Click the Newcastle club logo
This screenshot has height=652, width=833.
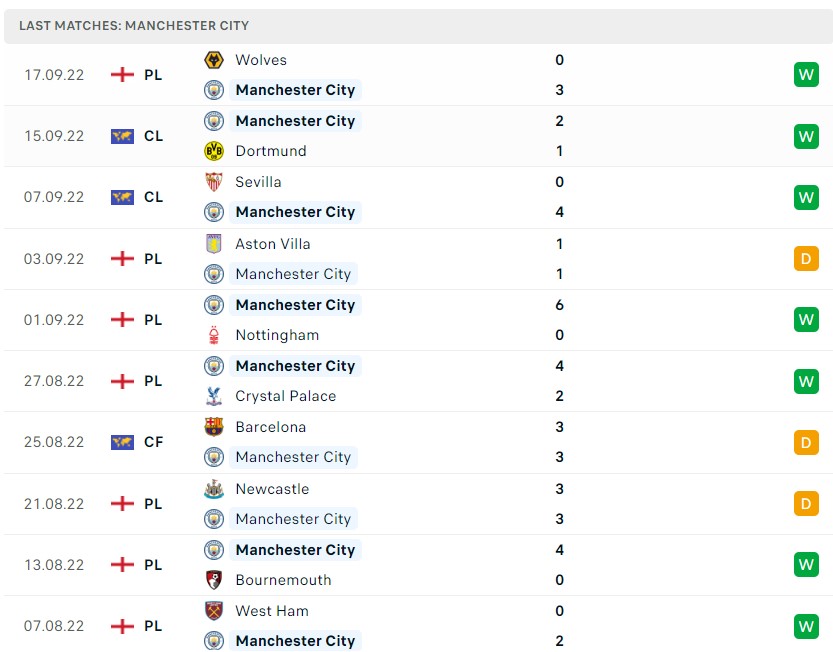click(213, 488)
